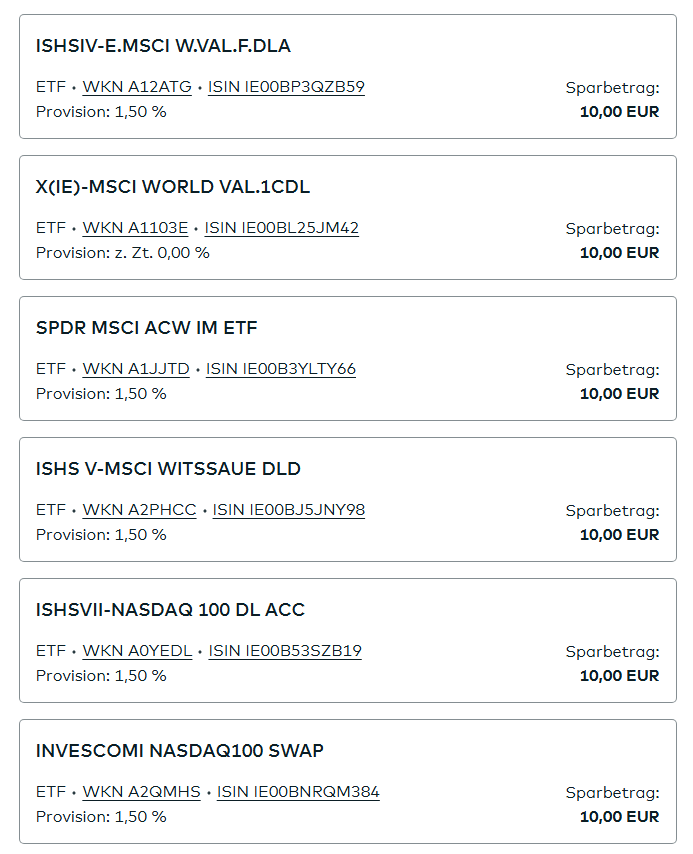Click the Provision z. Zt. 0,00 % text
The image size is (693, 854).
123,253
